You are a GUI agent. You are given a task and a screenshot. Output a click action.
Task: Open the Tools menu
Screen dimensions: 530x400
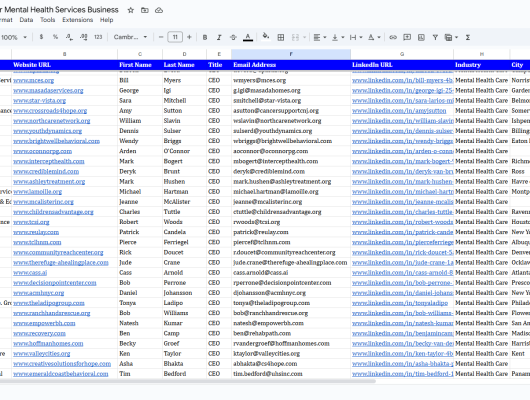point(47,20)
